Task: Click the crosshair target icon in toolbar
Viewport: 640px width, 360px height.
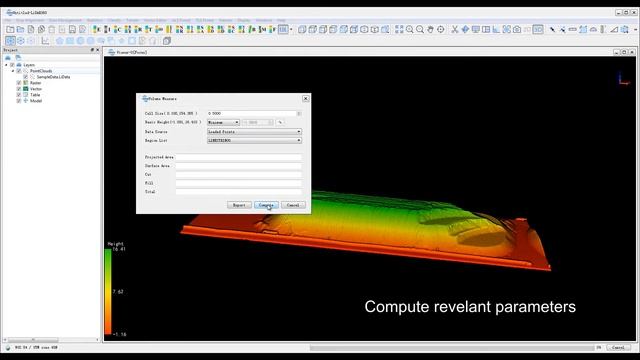Action: 441,29
